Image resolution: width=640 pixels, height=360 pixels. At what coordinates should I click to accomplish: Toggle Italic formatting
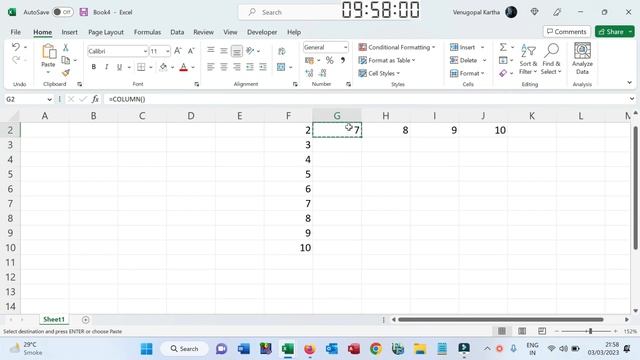107,67
